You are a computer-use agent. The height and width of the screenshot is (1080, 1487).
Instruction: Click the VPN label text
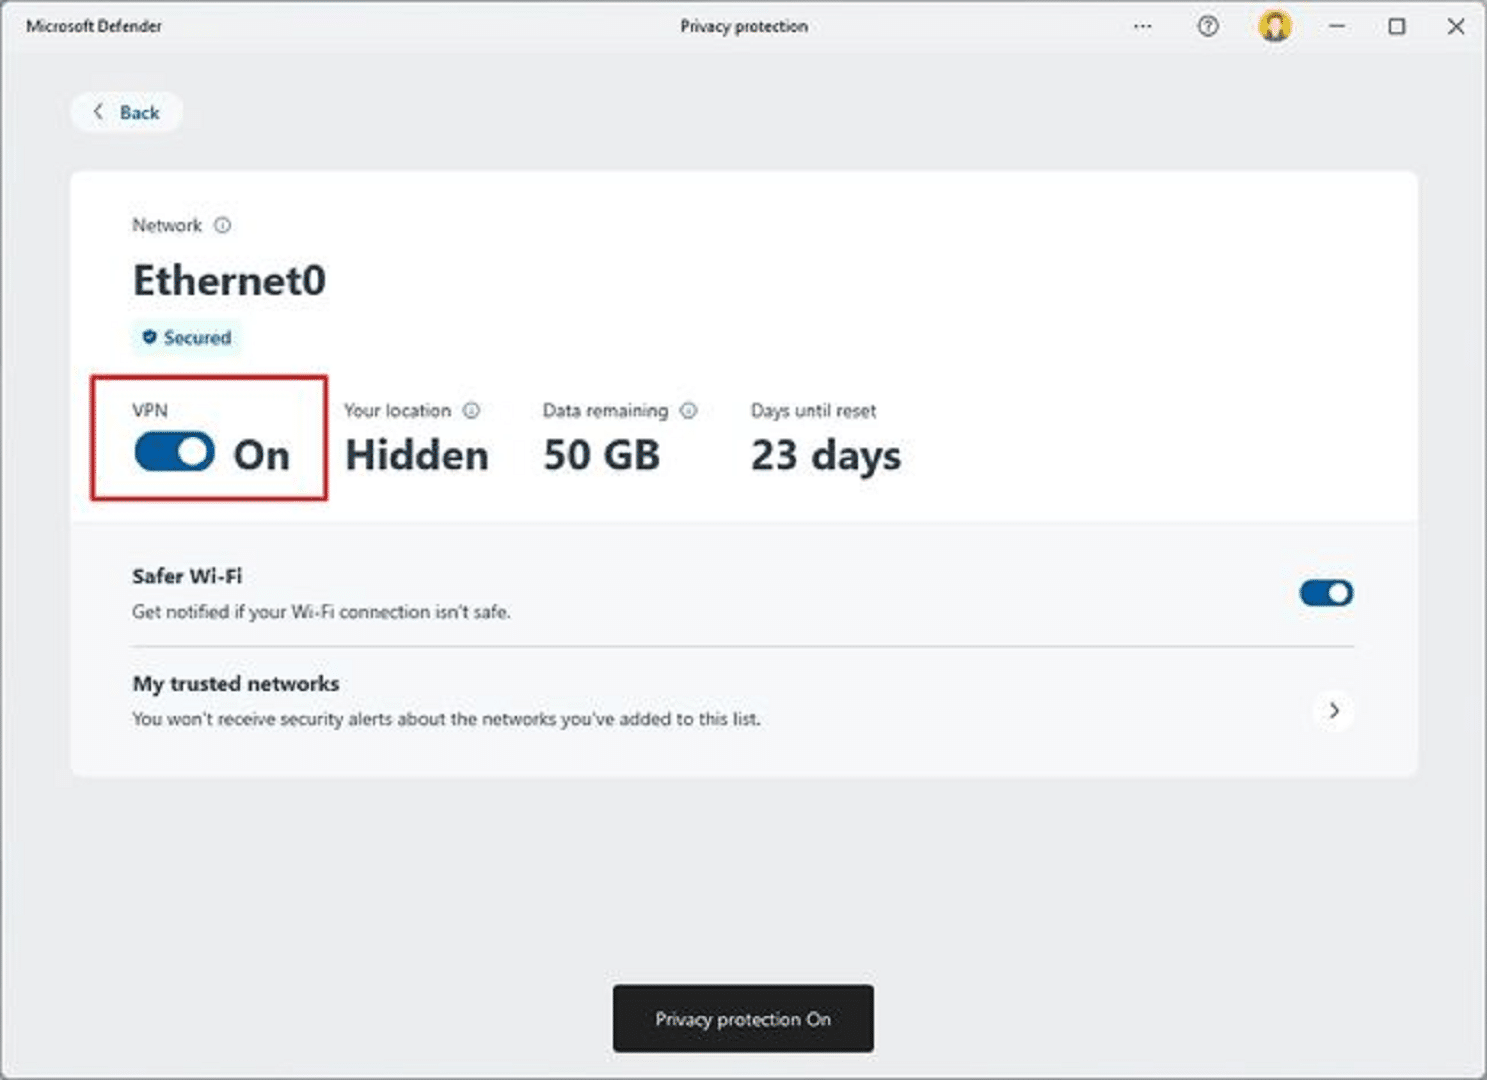click(150, 410)
